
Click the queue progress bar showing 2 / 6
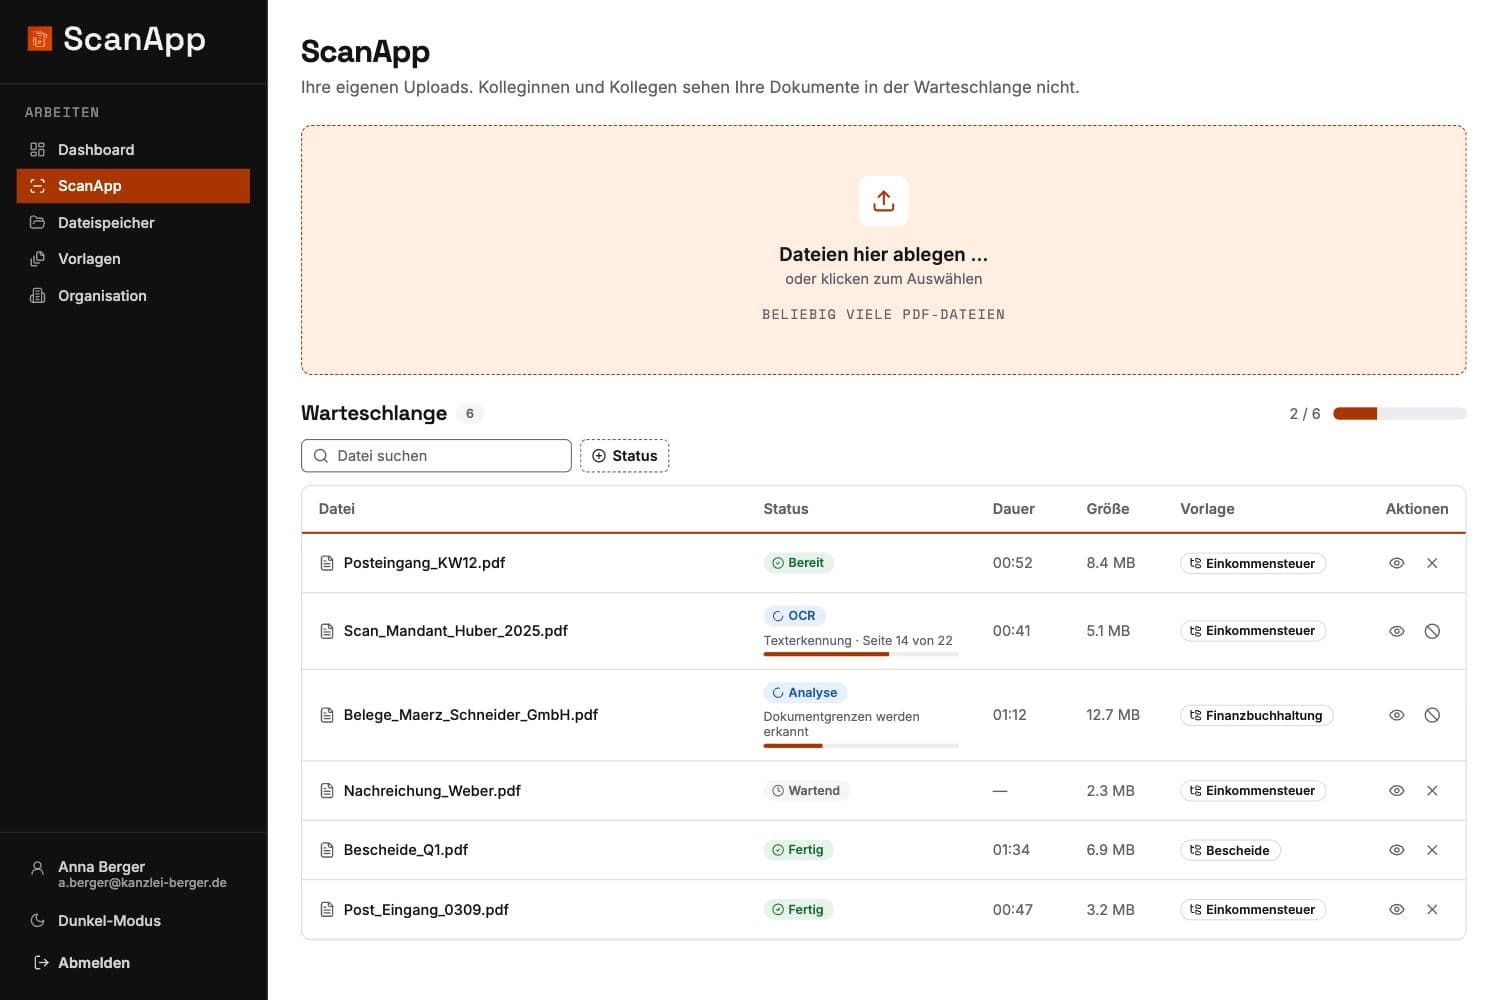(1400, 414)
